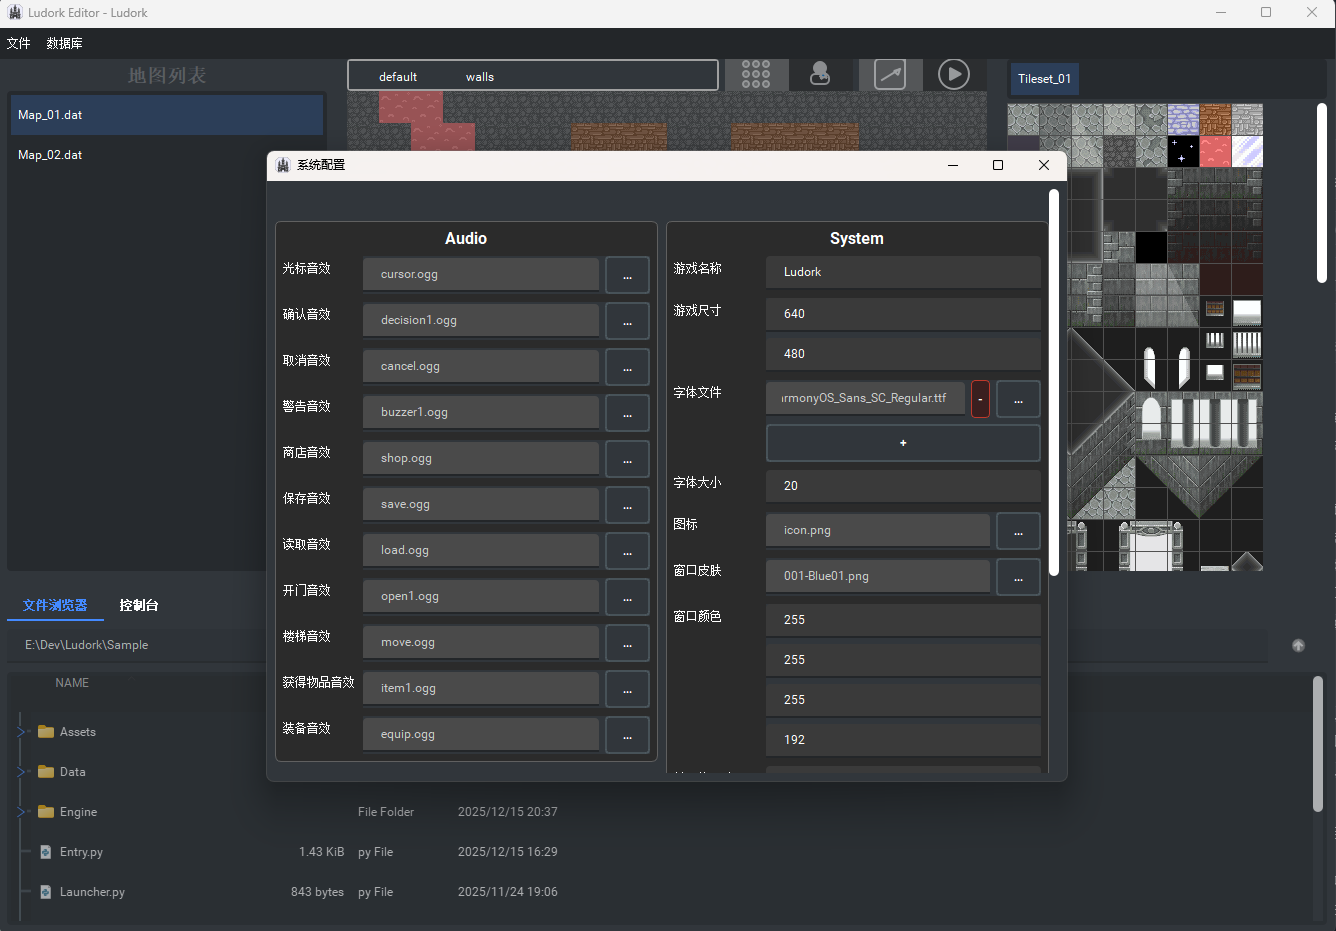This screenshot has height=931, width=1336.
Task: Switch to the 控制台 tab
Action: [x=139, y=605]
